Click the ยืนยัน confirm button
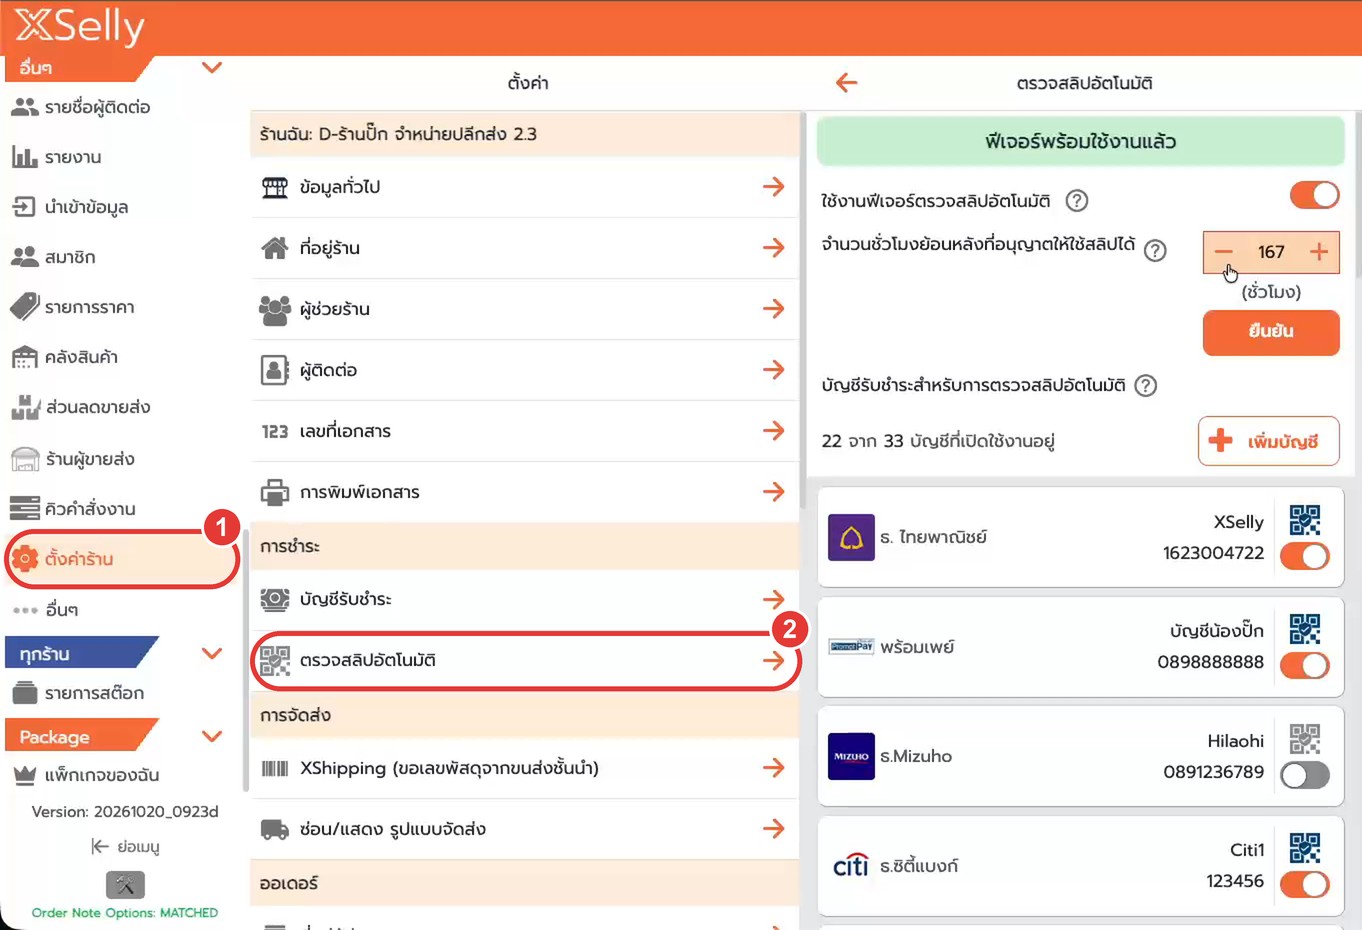 (x=1271, y=332)
